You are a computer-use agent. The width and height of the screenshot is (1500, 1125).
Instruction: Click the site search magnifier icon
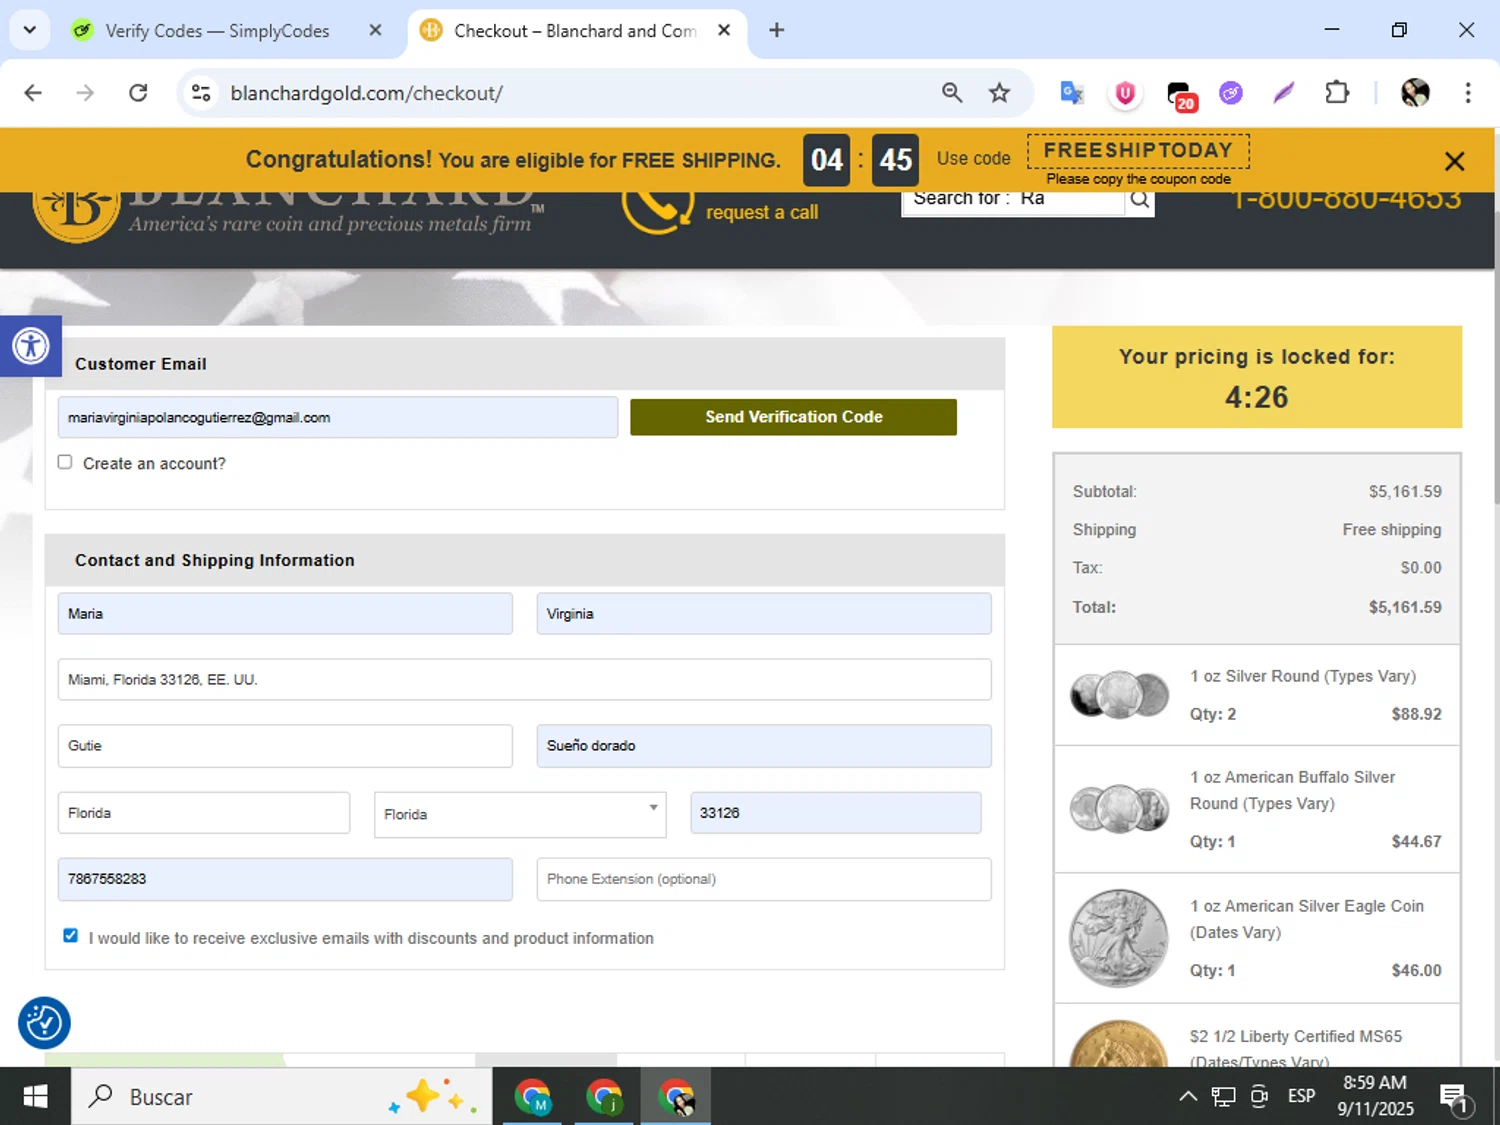(x=1139, y=199)
